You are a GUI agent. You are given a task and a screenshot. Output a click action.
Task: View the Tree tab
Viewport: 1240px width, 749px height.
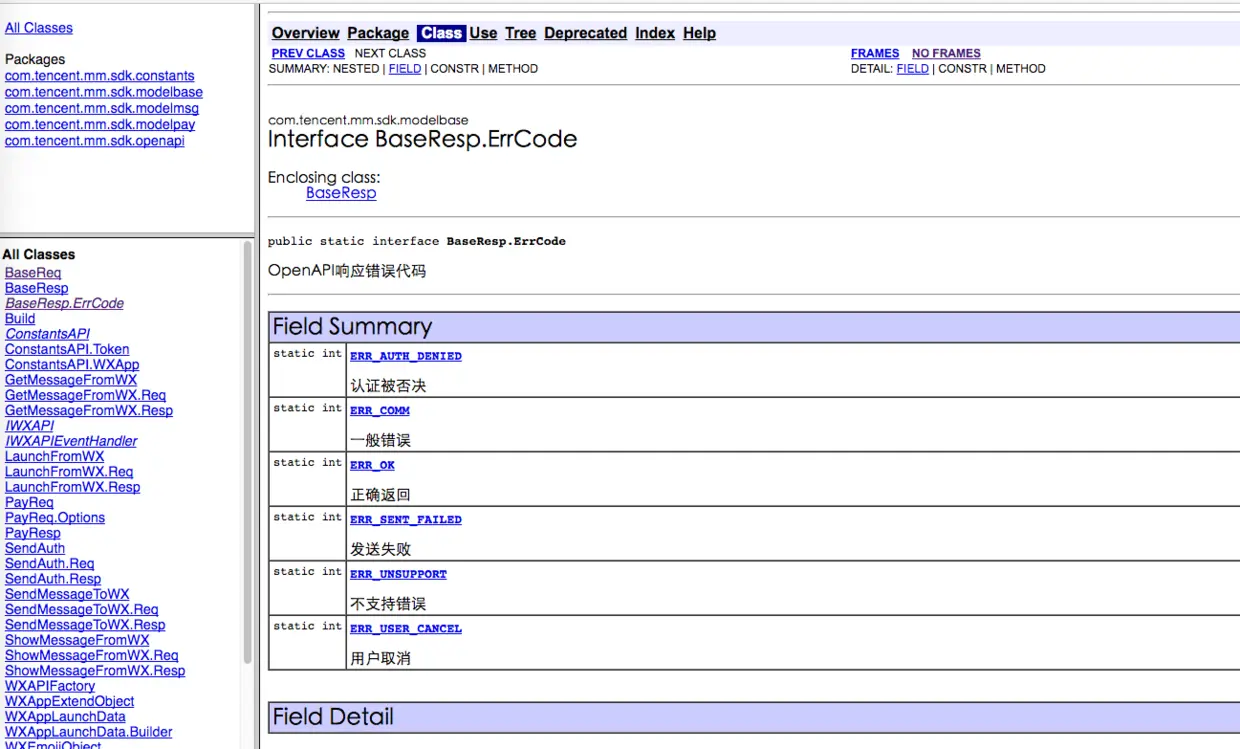pyautogui.click(x=520, y=33)
